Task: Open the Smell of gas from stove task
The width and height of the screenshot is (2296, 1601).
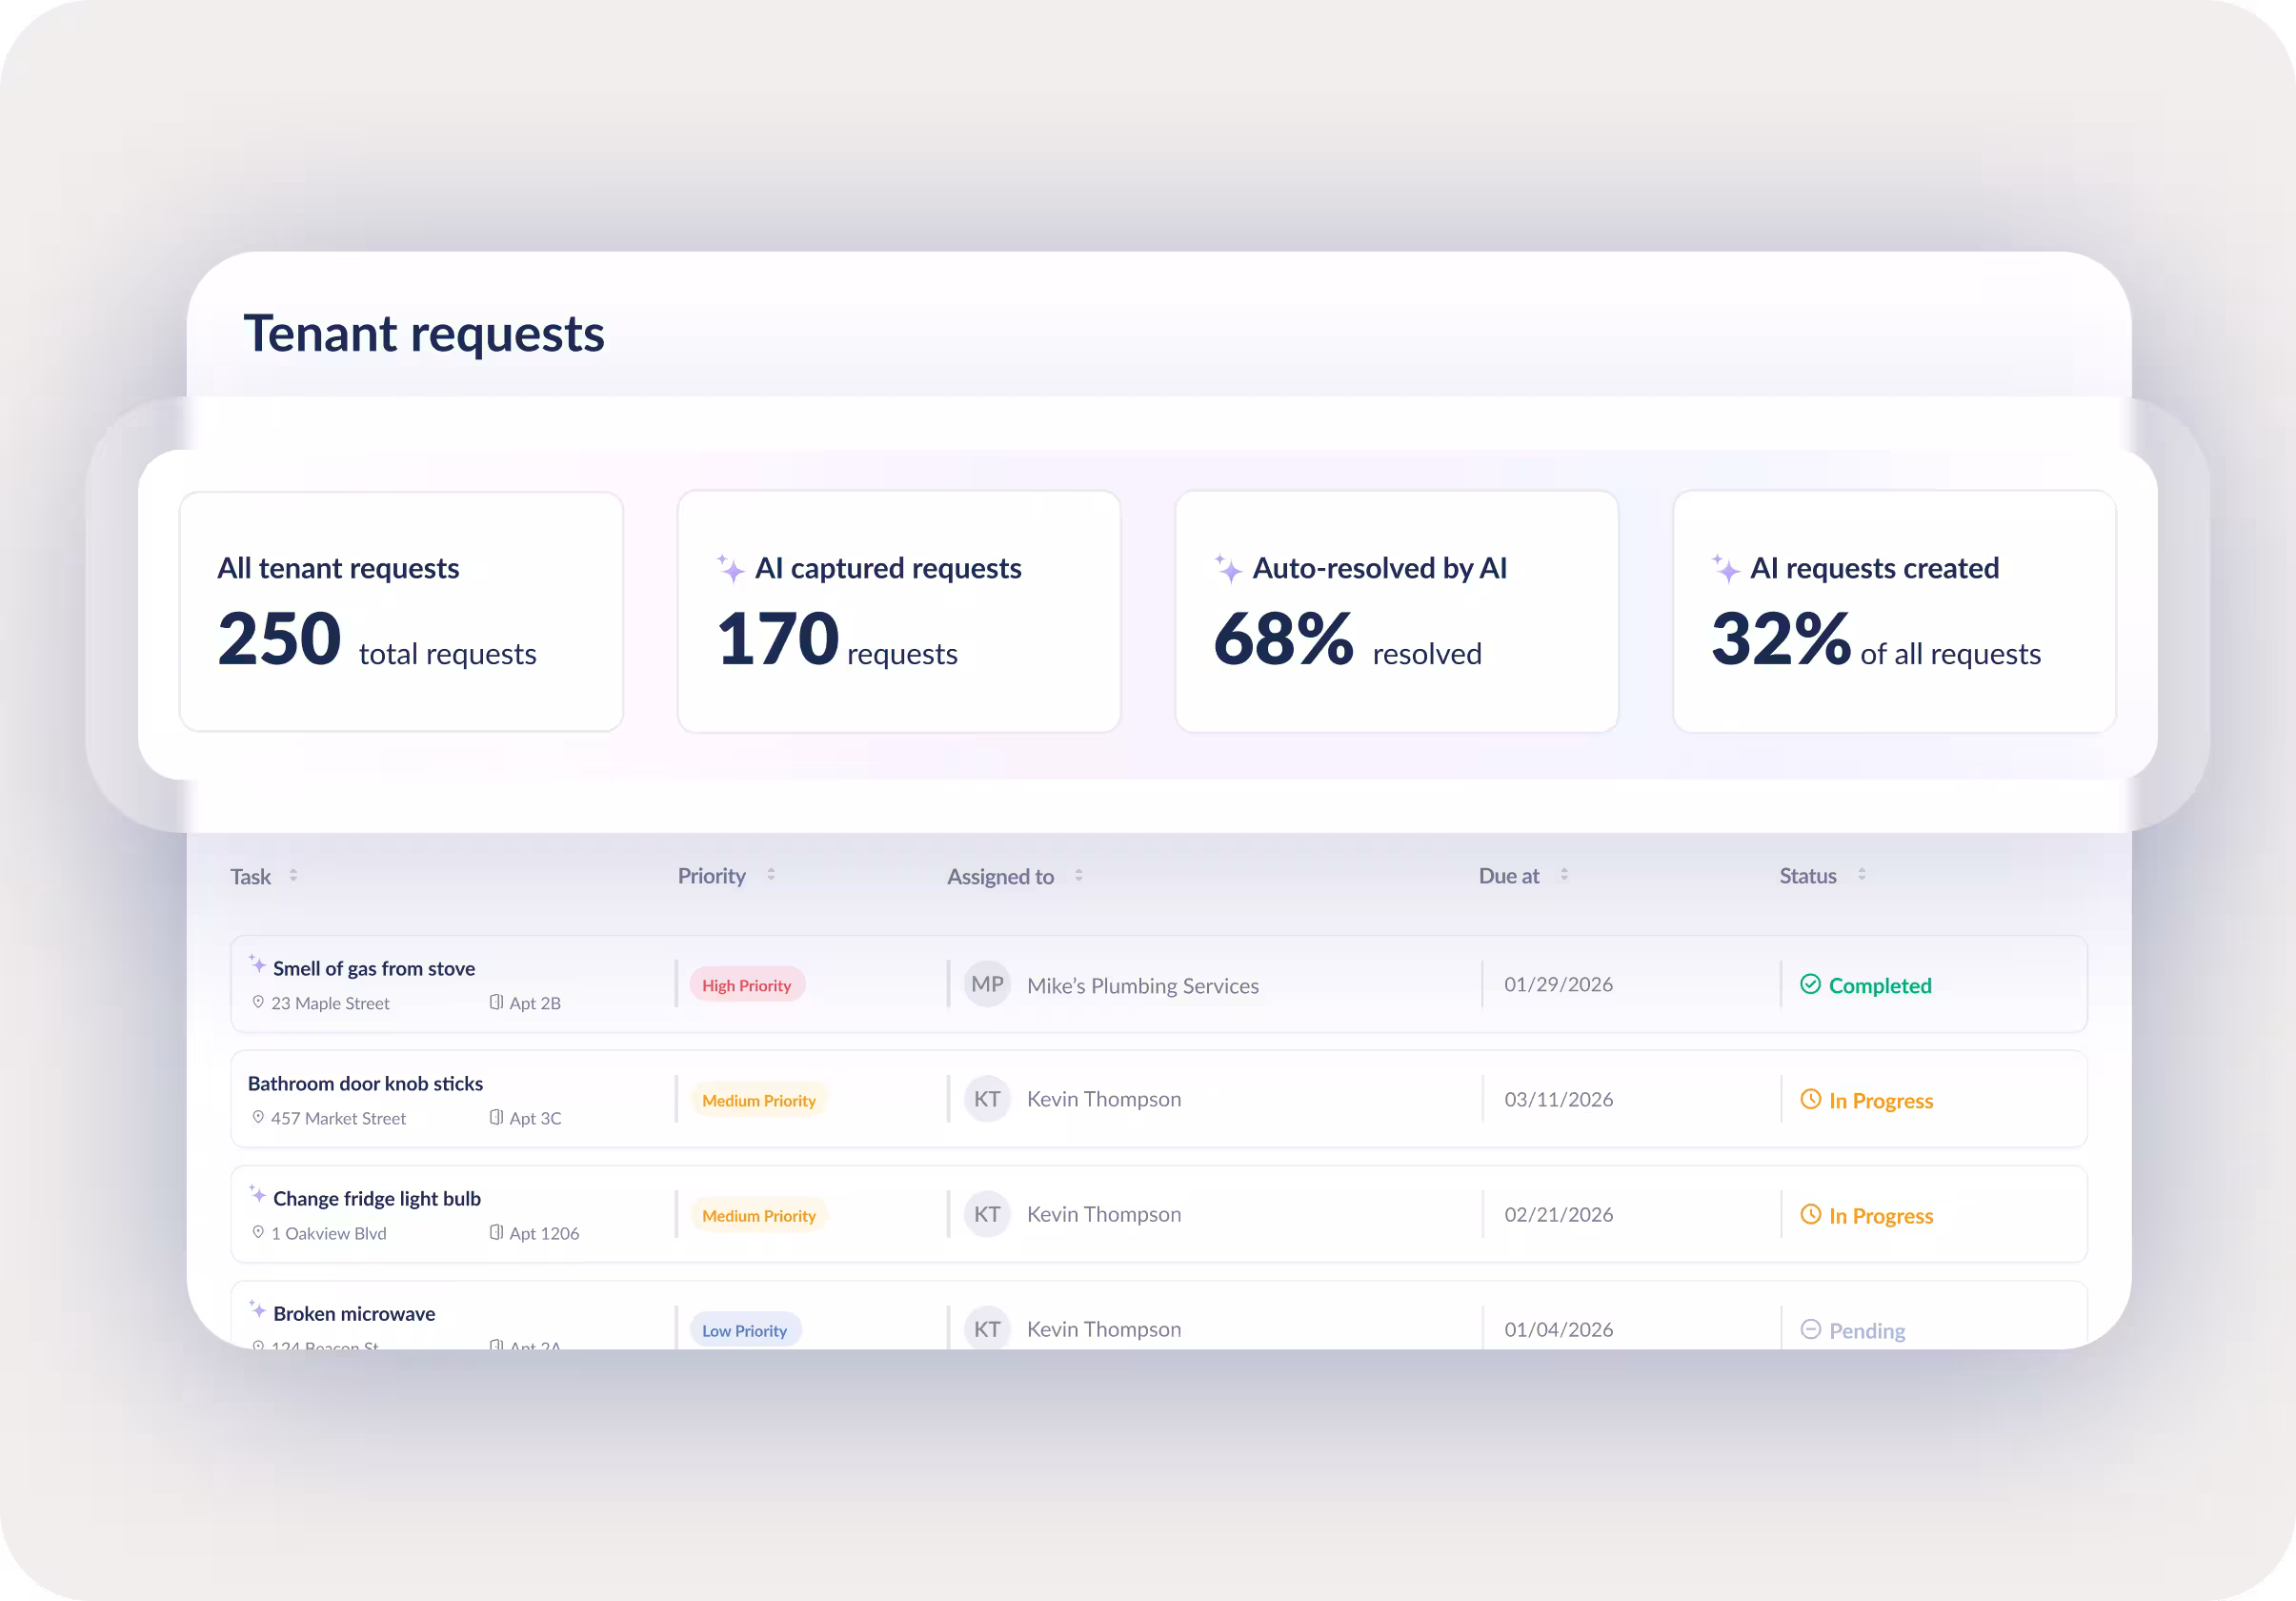Action: coord(373,968)
